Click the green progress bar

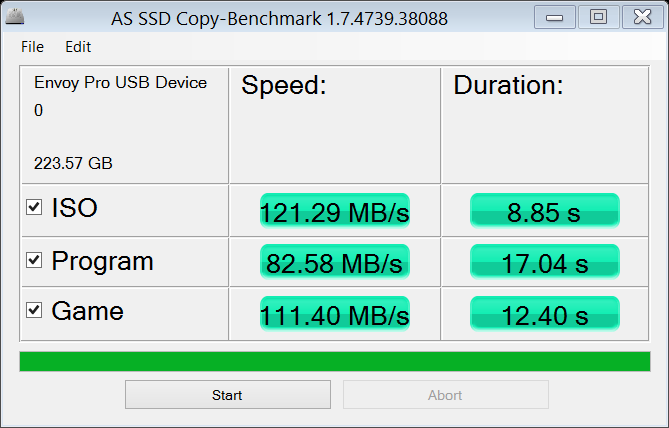[x=334, y=361]
